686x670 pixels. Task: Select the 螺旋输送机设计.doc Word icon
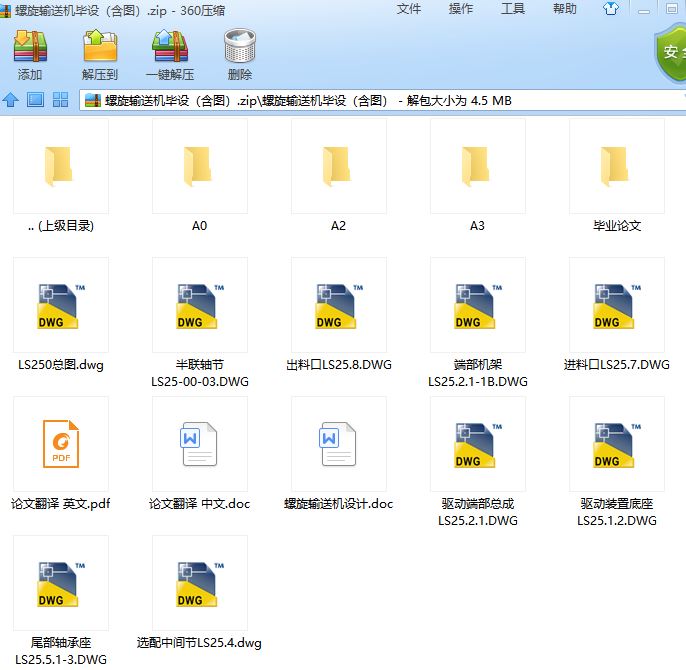coord(339,444)
